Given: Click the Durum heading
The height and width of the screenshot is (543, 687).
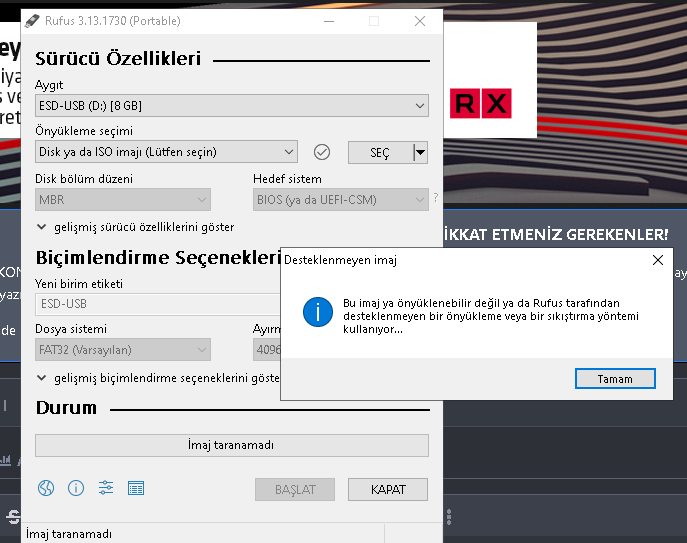Looking at the screenshot, I should click(x=67, y=408).
